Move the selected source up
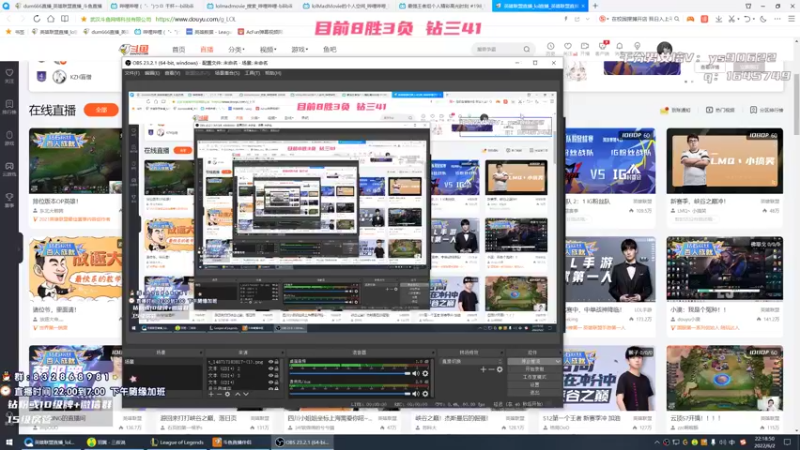 point(237,394)
